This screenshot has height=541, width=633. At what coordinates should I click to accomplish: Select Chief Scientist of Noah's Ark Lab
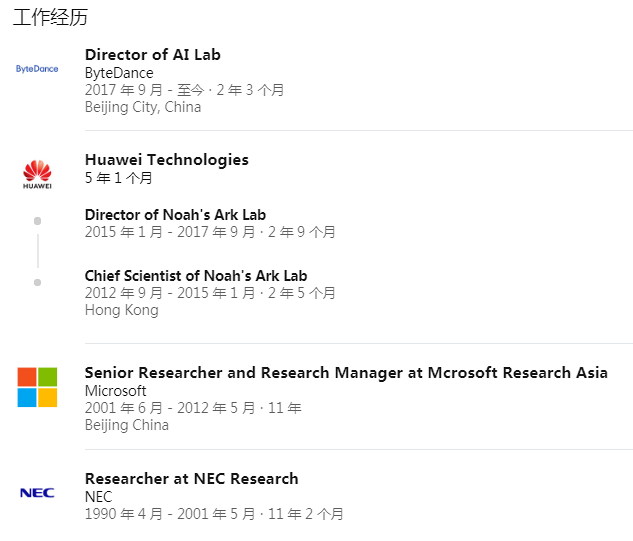195,276
